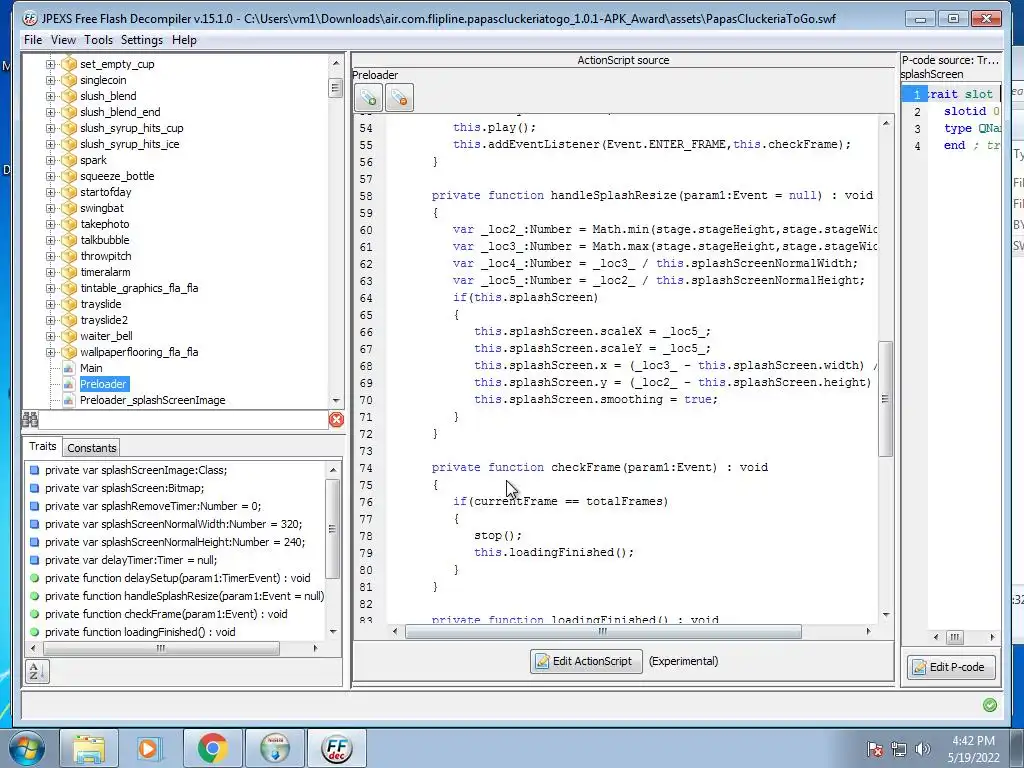1024x768 pixels.
Task: Click the add trait toolbar icon
Action: click(368, 98)
